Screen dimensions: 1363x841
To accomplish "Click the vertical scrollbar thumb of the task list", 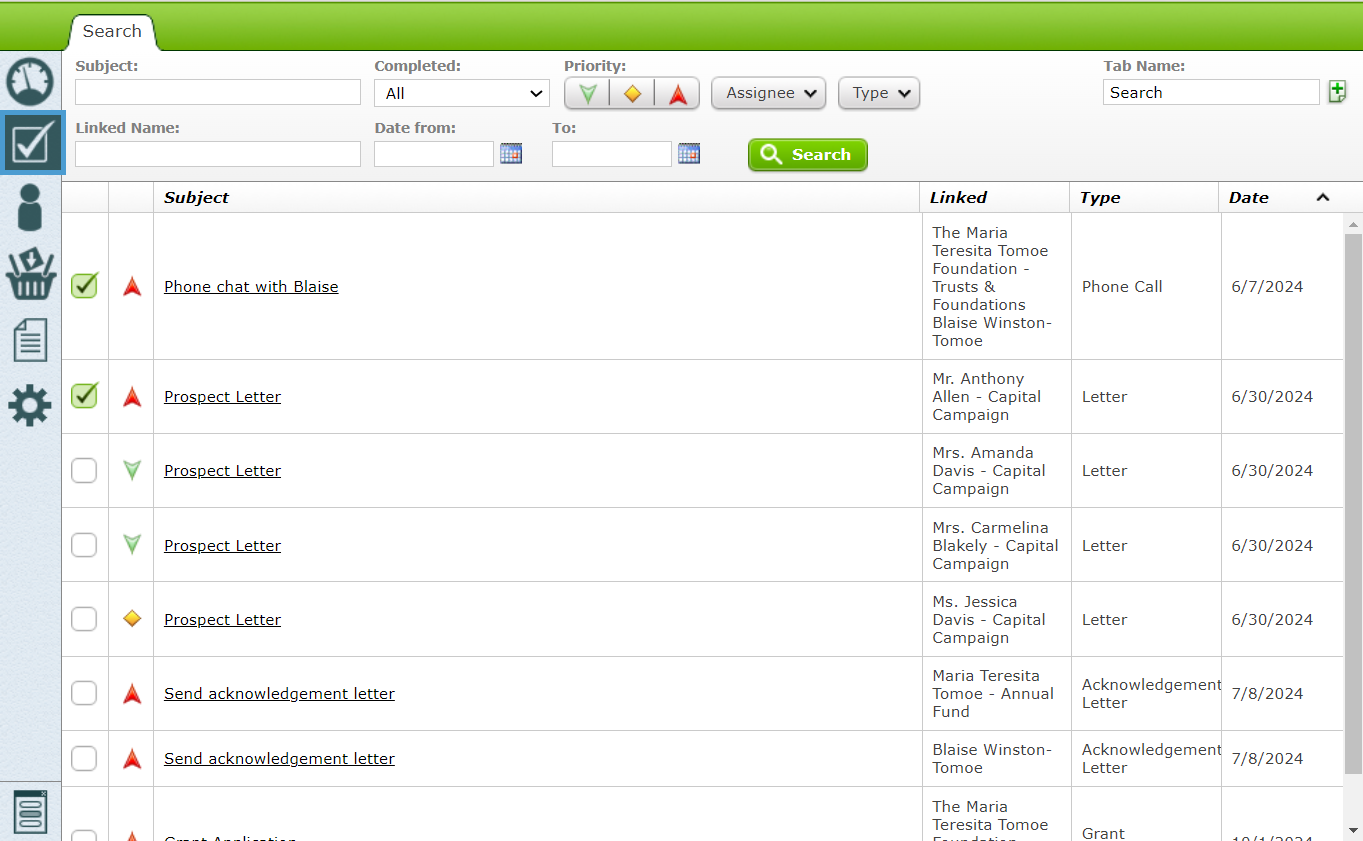I will click(1353, 504).
